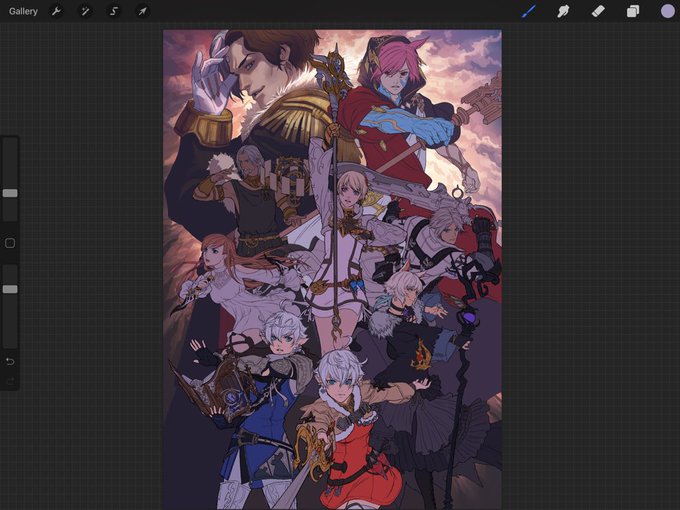Activate the Selection tool
Image resolution: width=680 pixels, height=510 pixels.
pyautogui.click(x=114, y=11)
